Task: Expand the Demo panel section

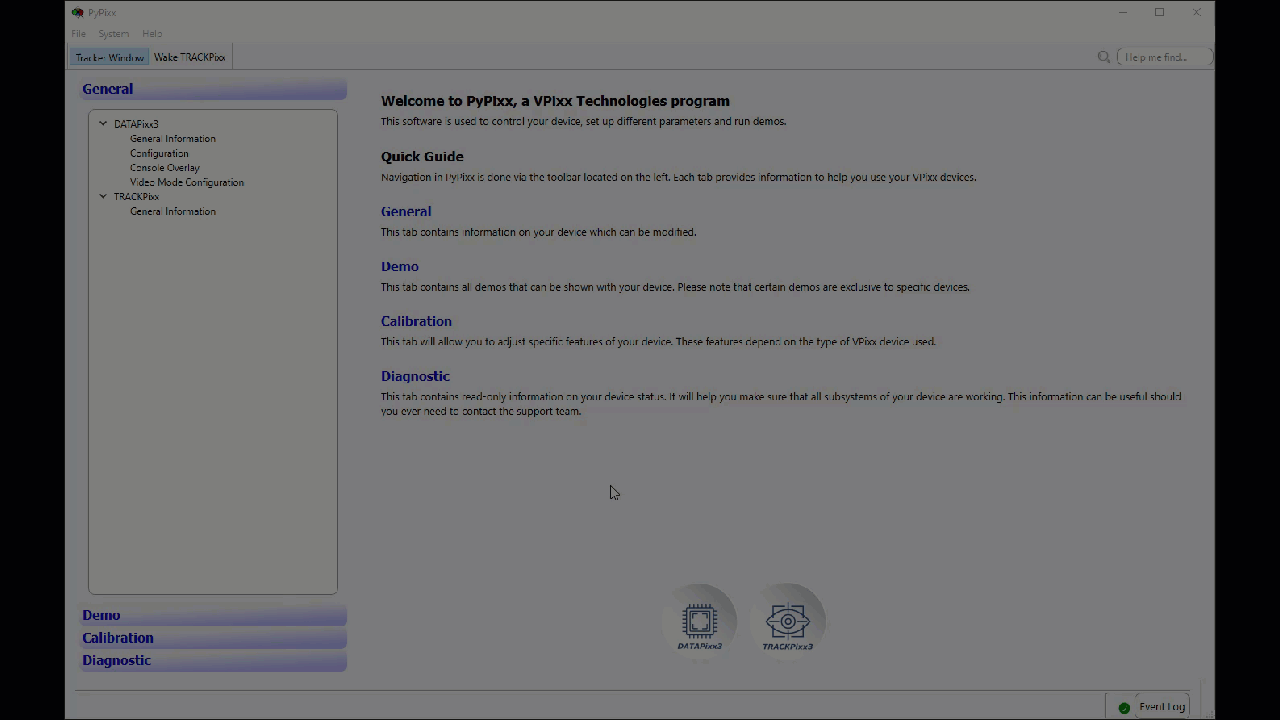Action: (101, 615)
